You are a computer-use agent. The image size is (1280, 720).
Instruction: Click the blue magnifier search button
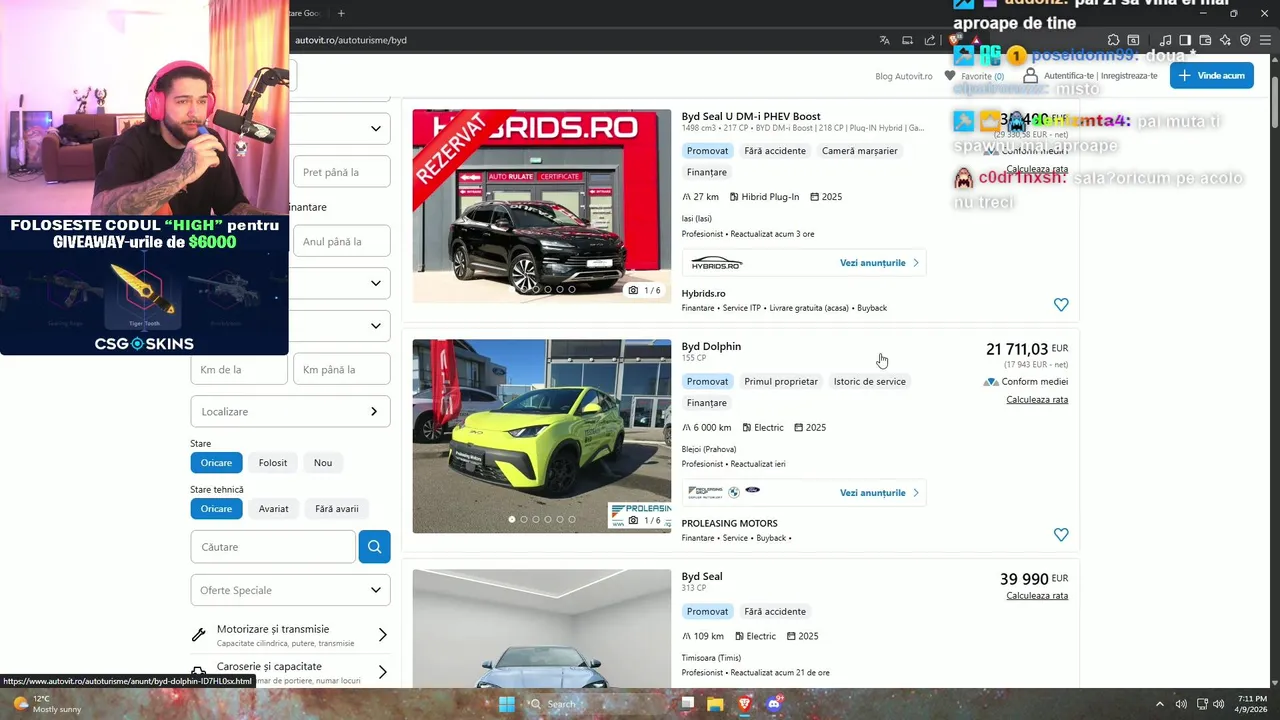(374, 547)
